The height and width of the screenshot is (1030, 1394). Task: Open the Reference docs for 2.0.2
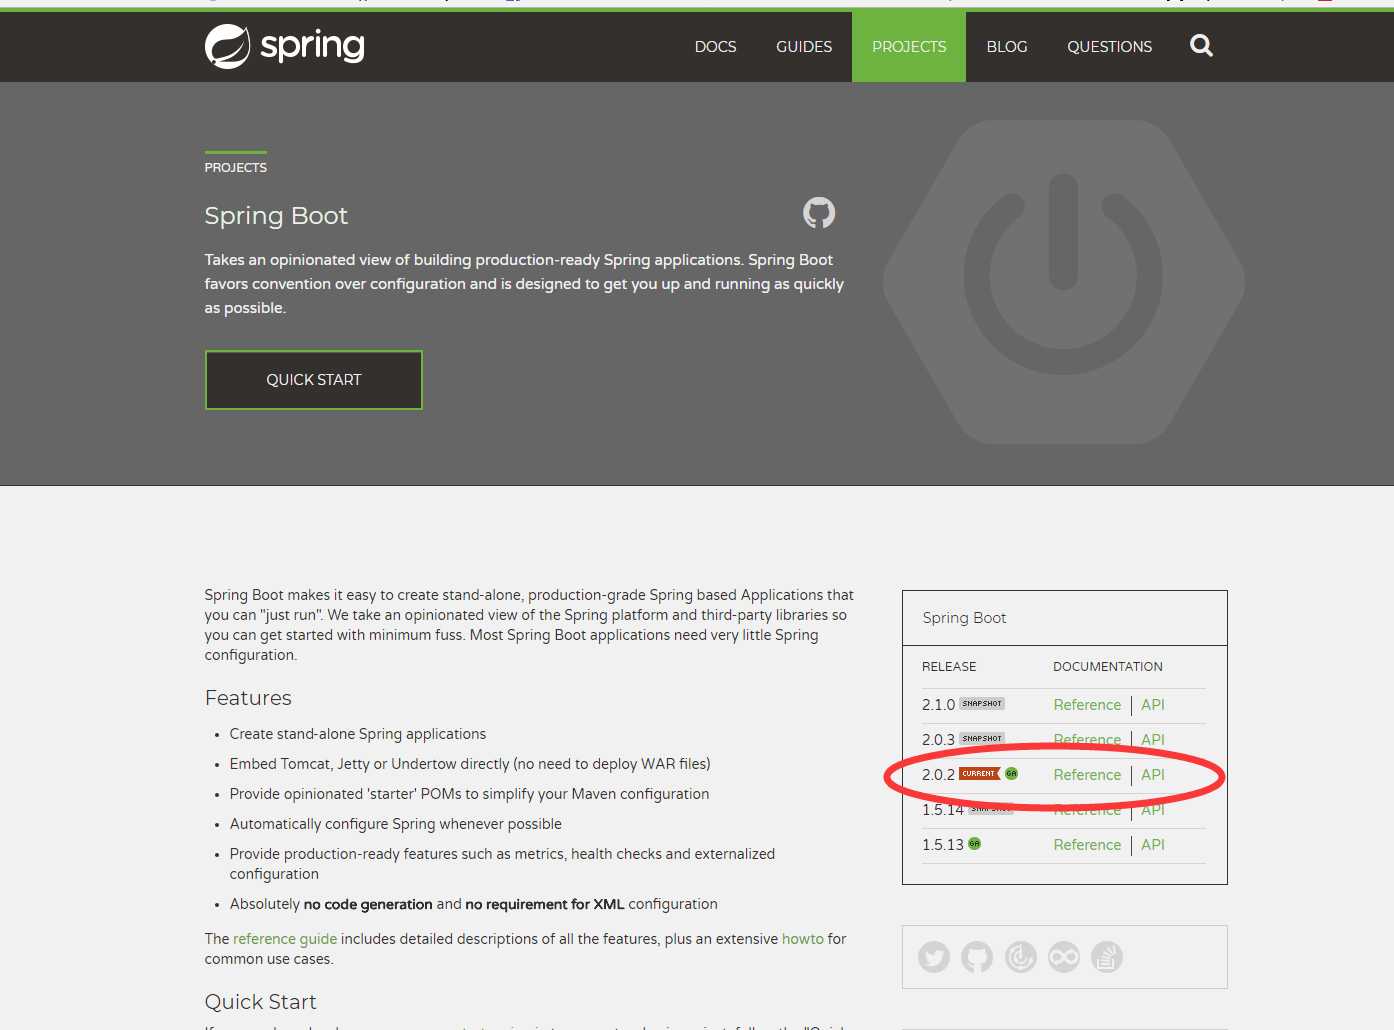(x=1087, y=775)
